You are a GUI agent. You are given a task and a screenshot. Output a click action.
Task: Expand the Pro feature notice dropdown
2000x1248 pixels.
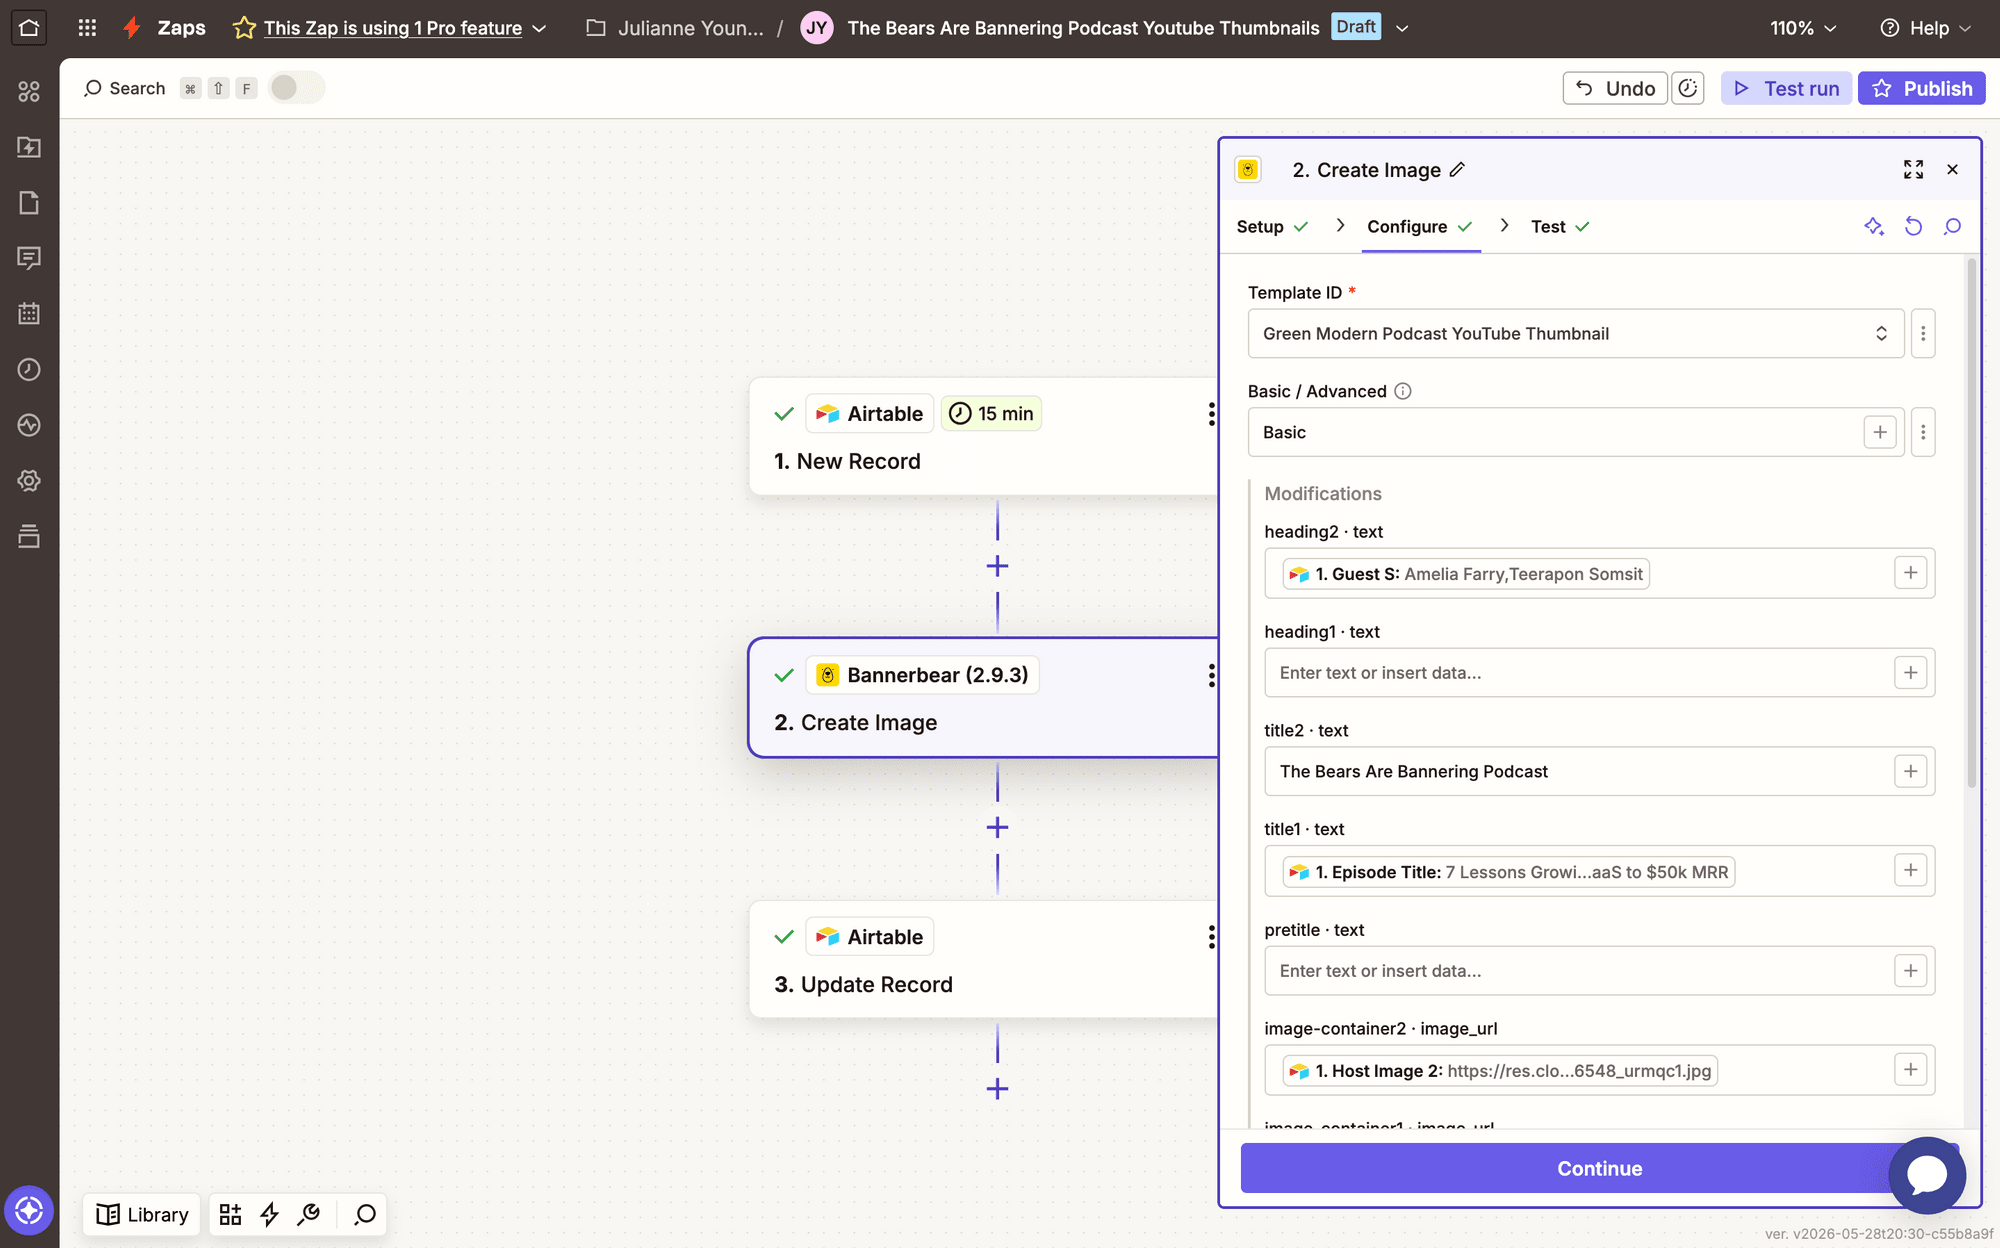pyautogui.click(x=540, y=28)
